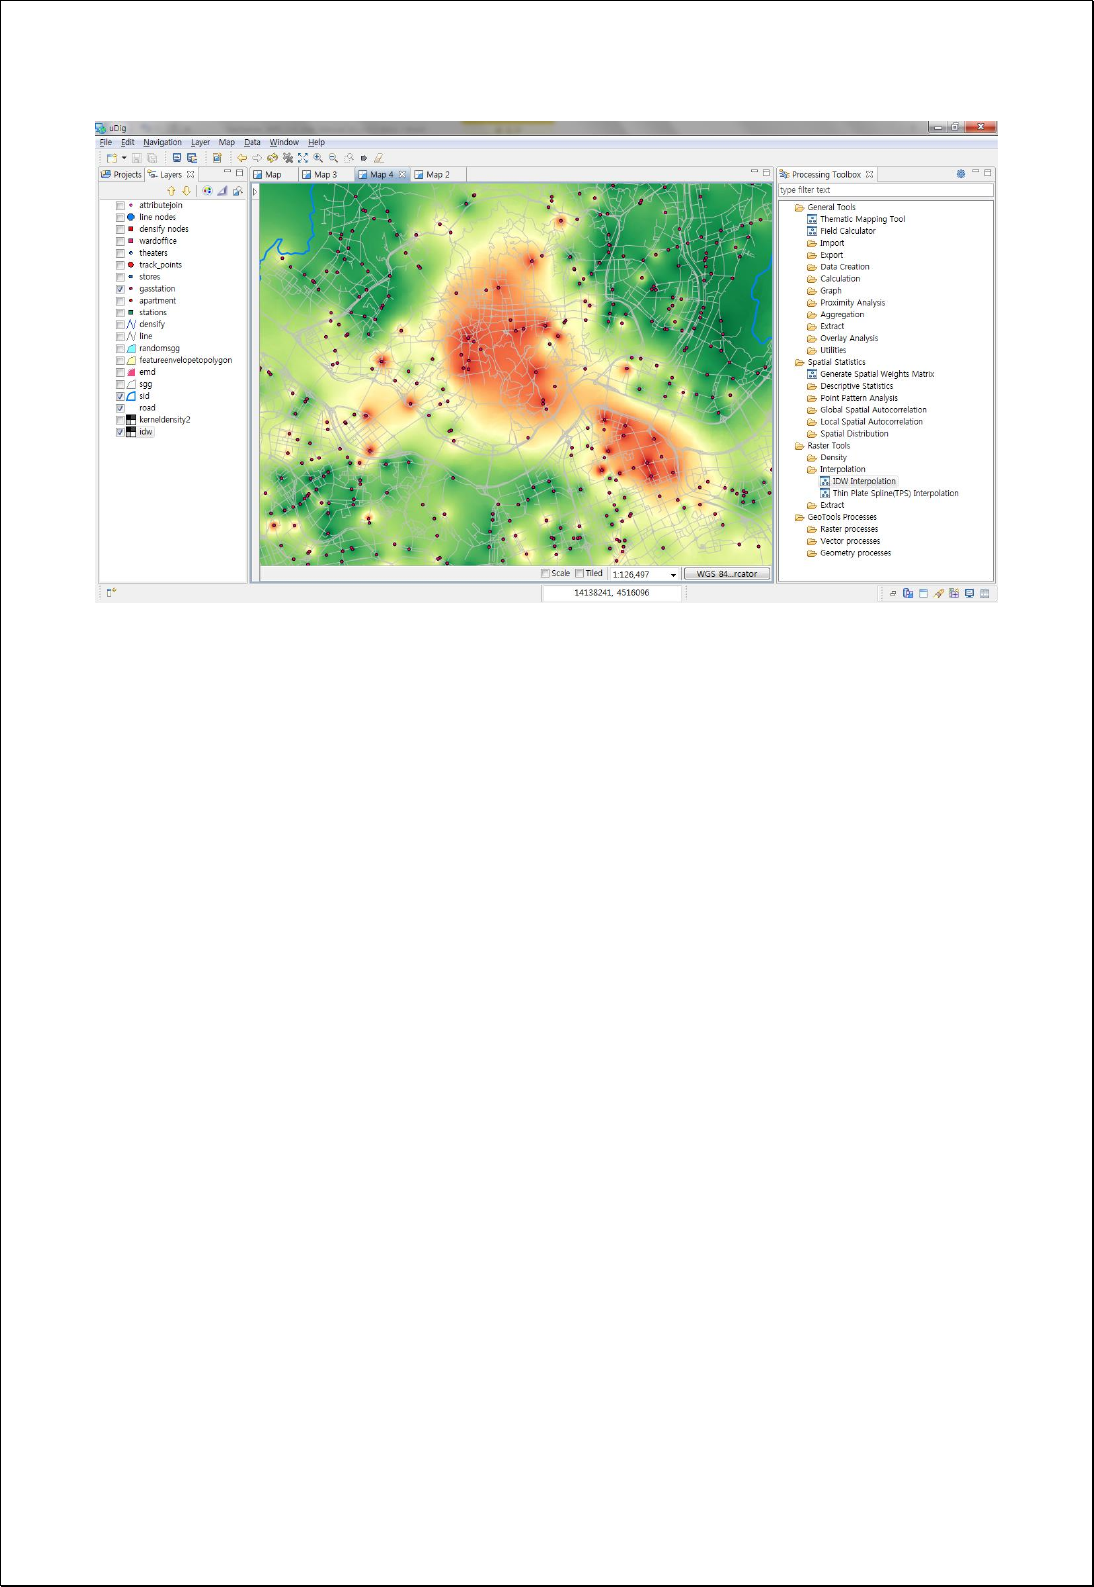Click the Zoom to full extent icon
The image size is (1094, 1587).
click(x=303, y=158)
